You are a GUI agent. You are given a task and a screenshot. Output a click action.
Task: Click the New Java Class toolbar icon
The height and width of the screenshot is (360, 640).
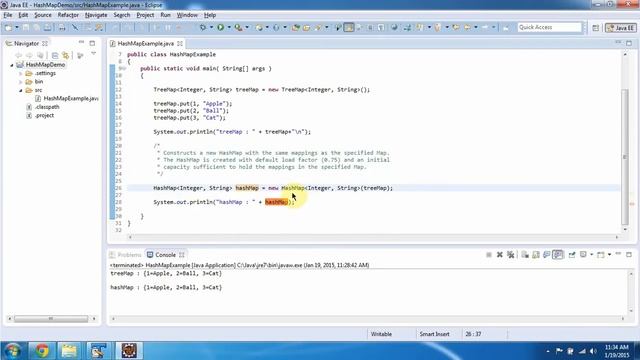point(276,27)
